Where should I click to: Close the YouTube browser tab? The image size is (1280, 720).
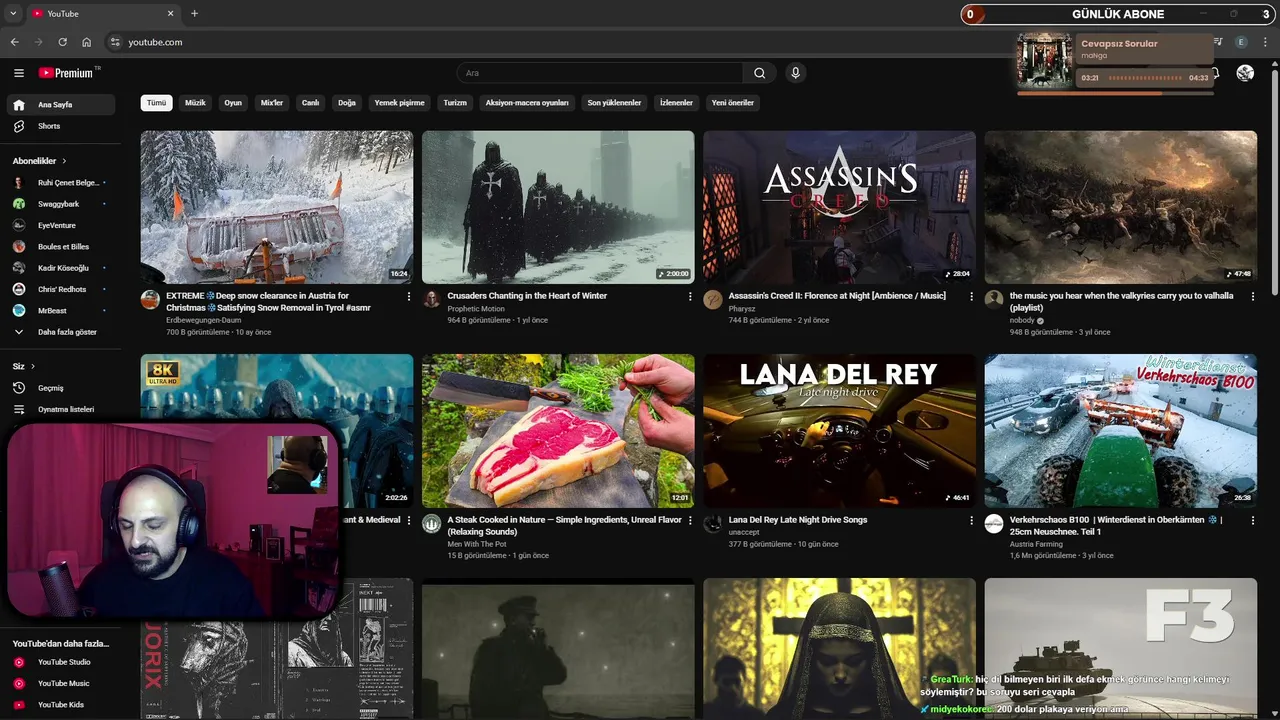[170, 14]
